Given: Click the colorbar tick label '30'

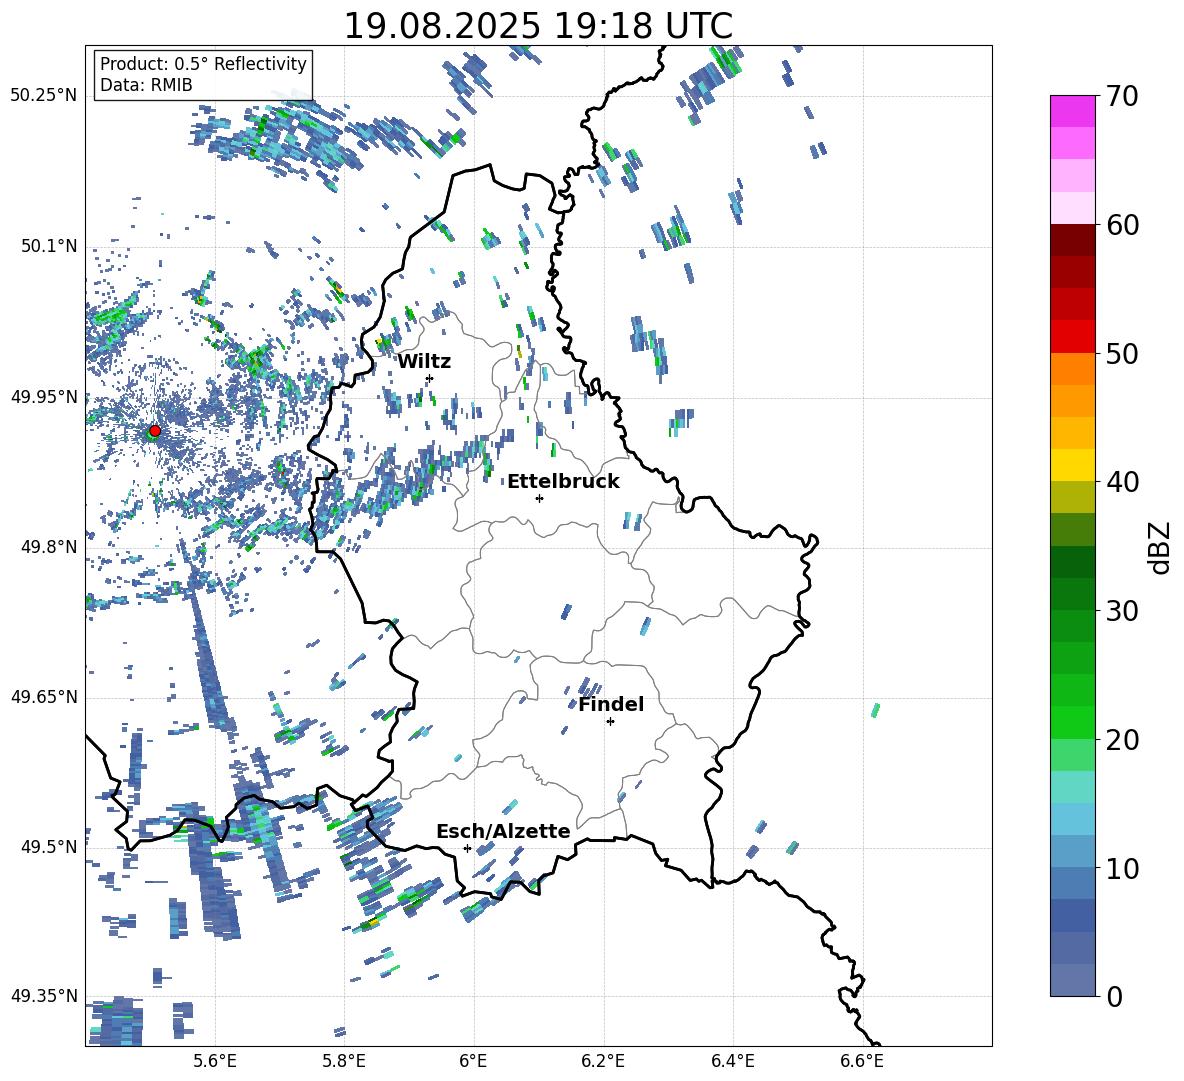Looking at the screenshot, I should (1123, 611).
